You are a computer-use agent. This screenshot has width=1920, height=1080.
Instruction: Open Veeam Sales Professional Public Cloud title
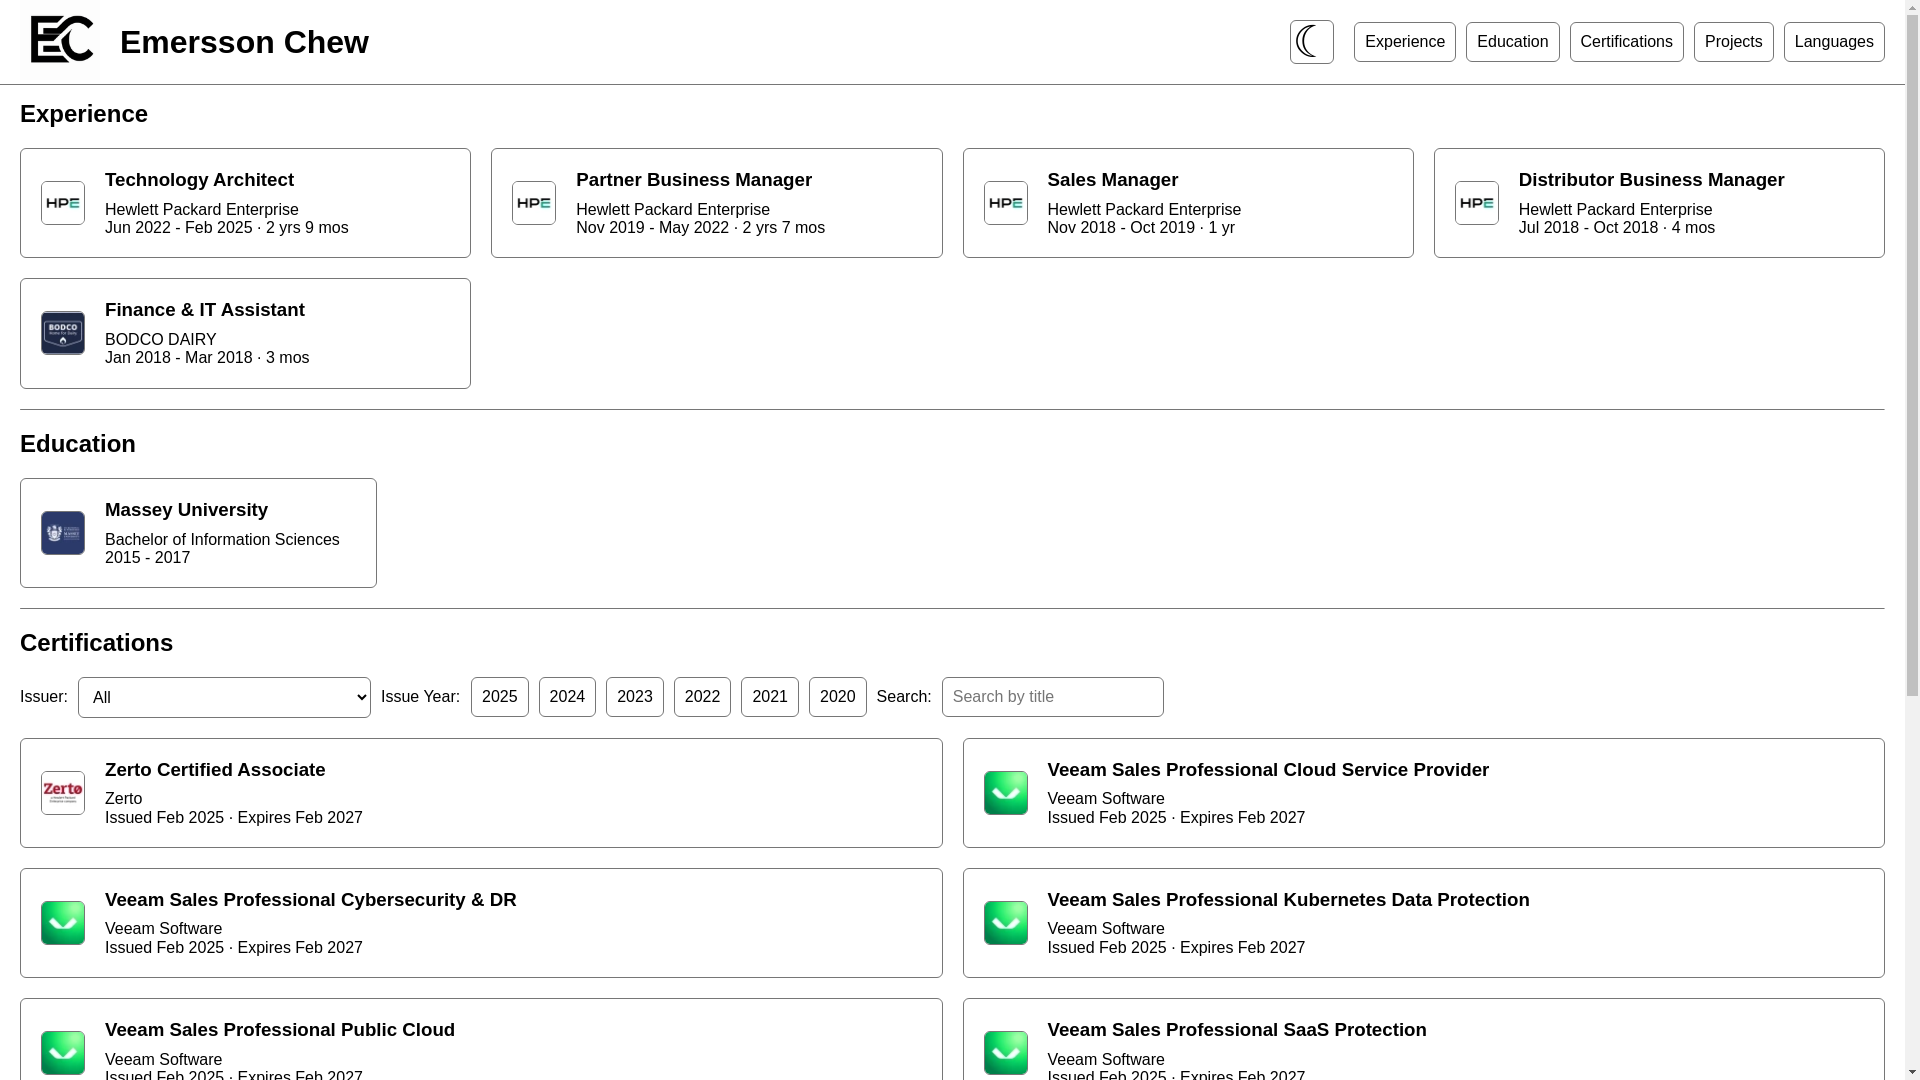(279, 1030)
